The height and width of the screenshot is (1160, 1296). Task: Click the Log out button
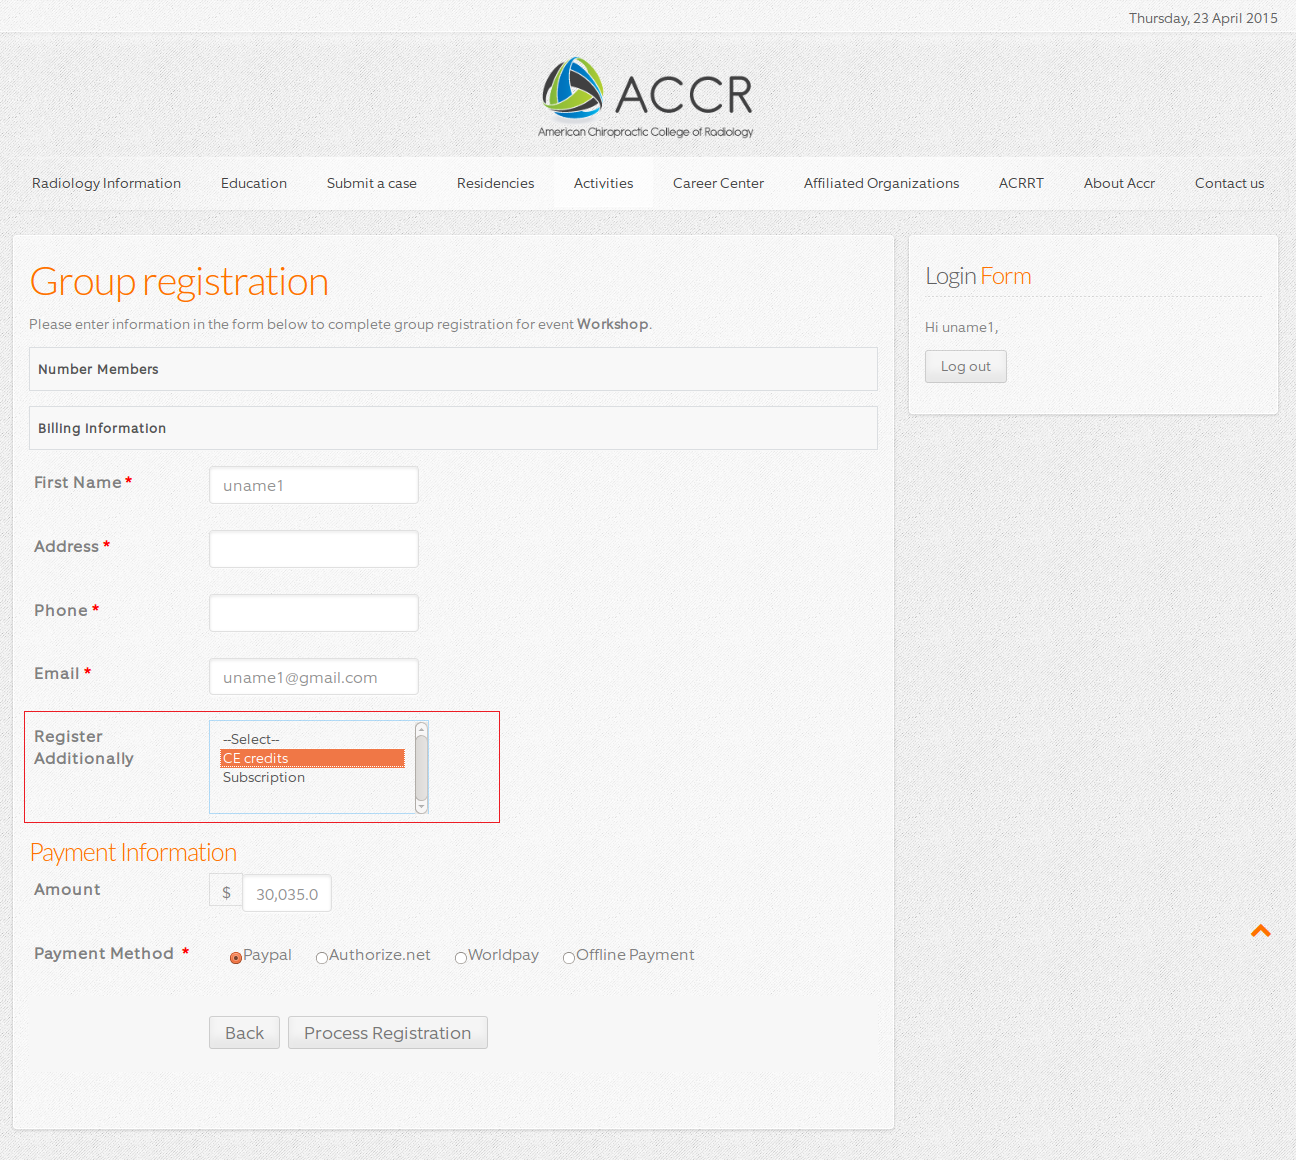pos(965,366)
